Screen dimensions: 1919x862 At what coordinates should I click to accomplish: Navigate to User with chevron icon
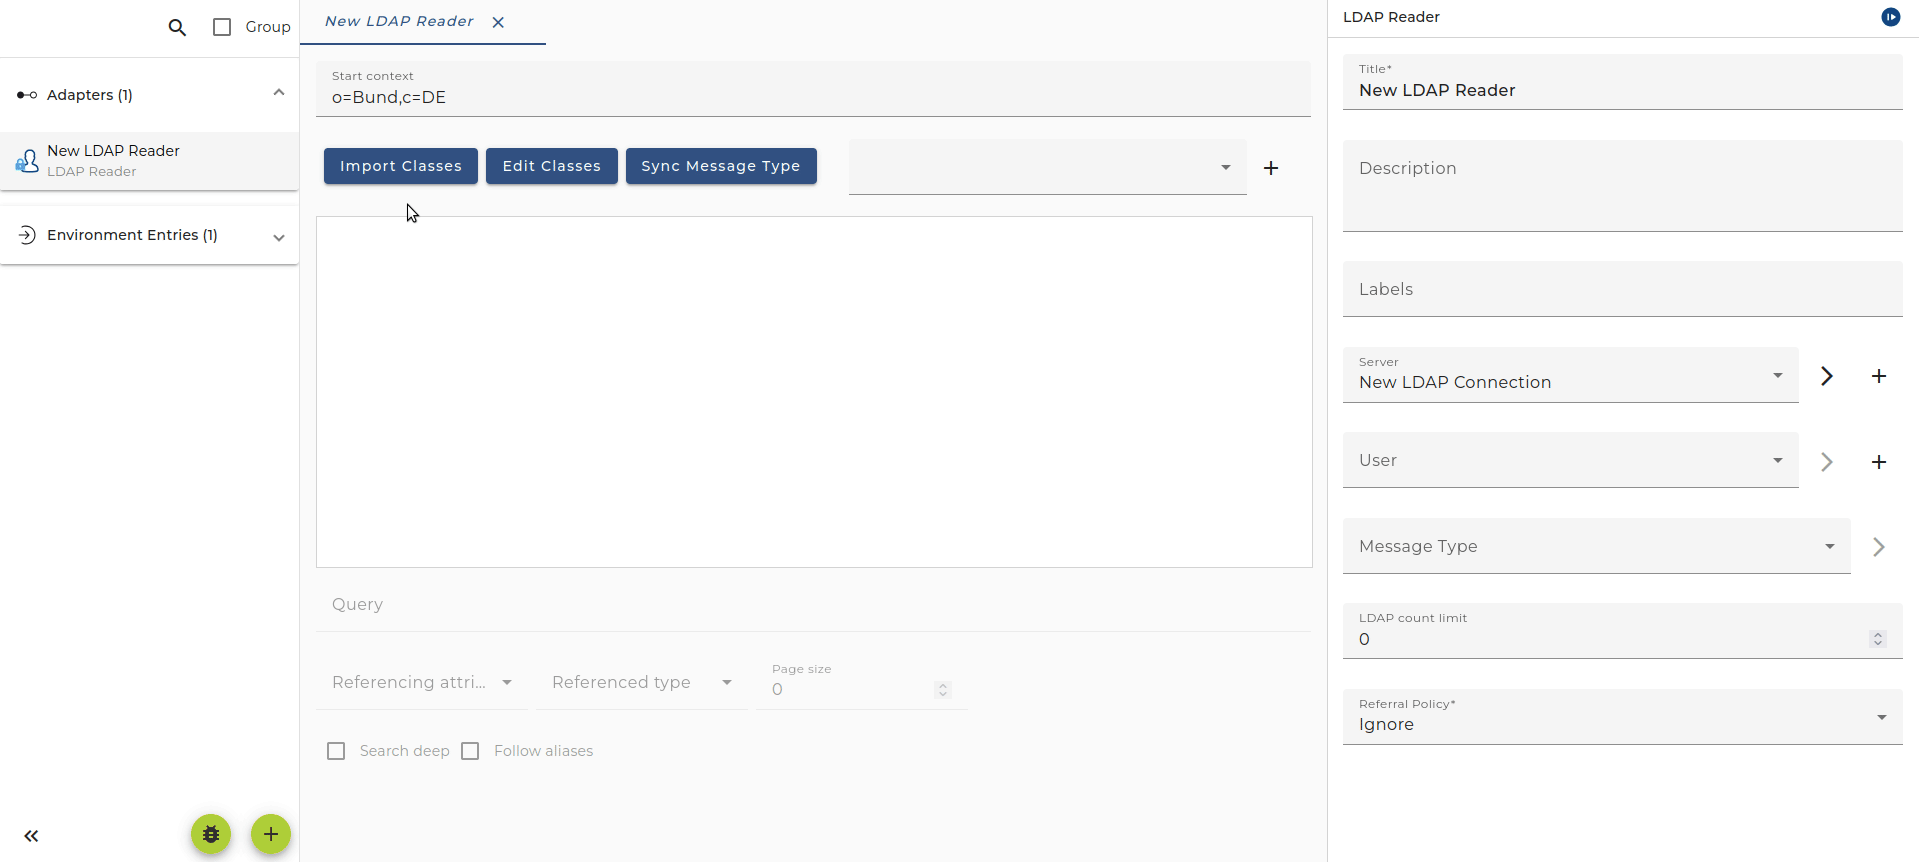[x=1827, y=462]
